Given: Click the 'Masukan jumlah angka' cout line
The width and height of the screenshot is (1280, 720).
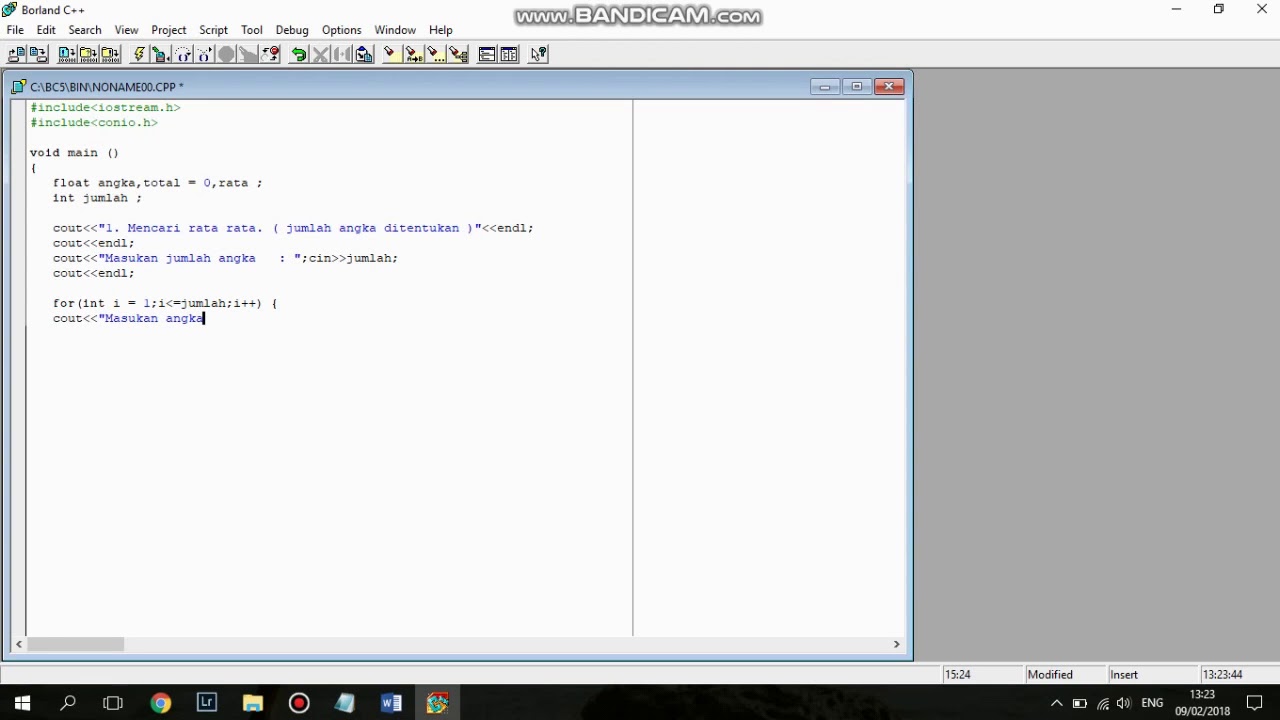Looking at the screenshot, I should [225, 257].
